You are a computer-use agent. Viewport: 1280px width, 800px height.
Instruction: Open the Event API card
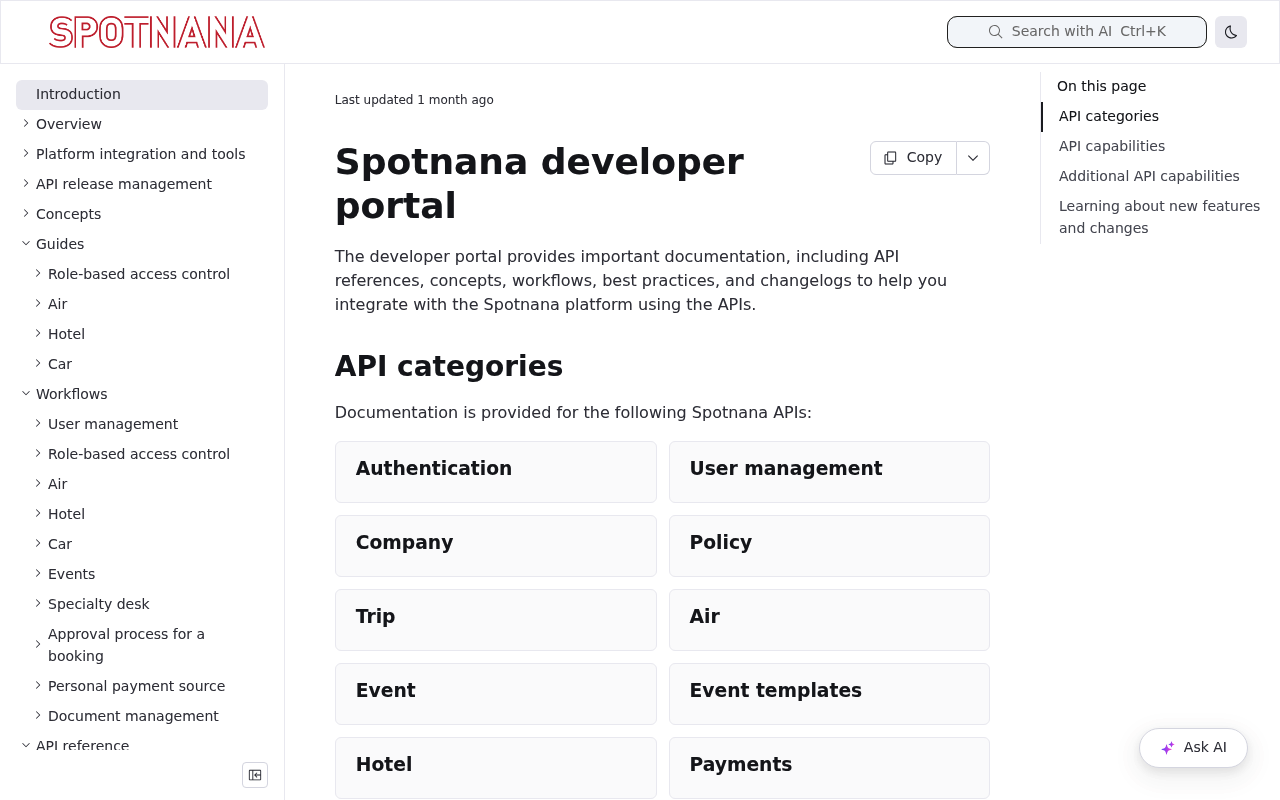coord(496,694)
